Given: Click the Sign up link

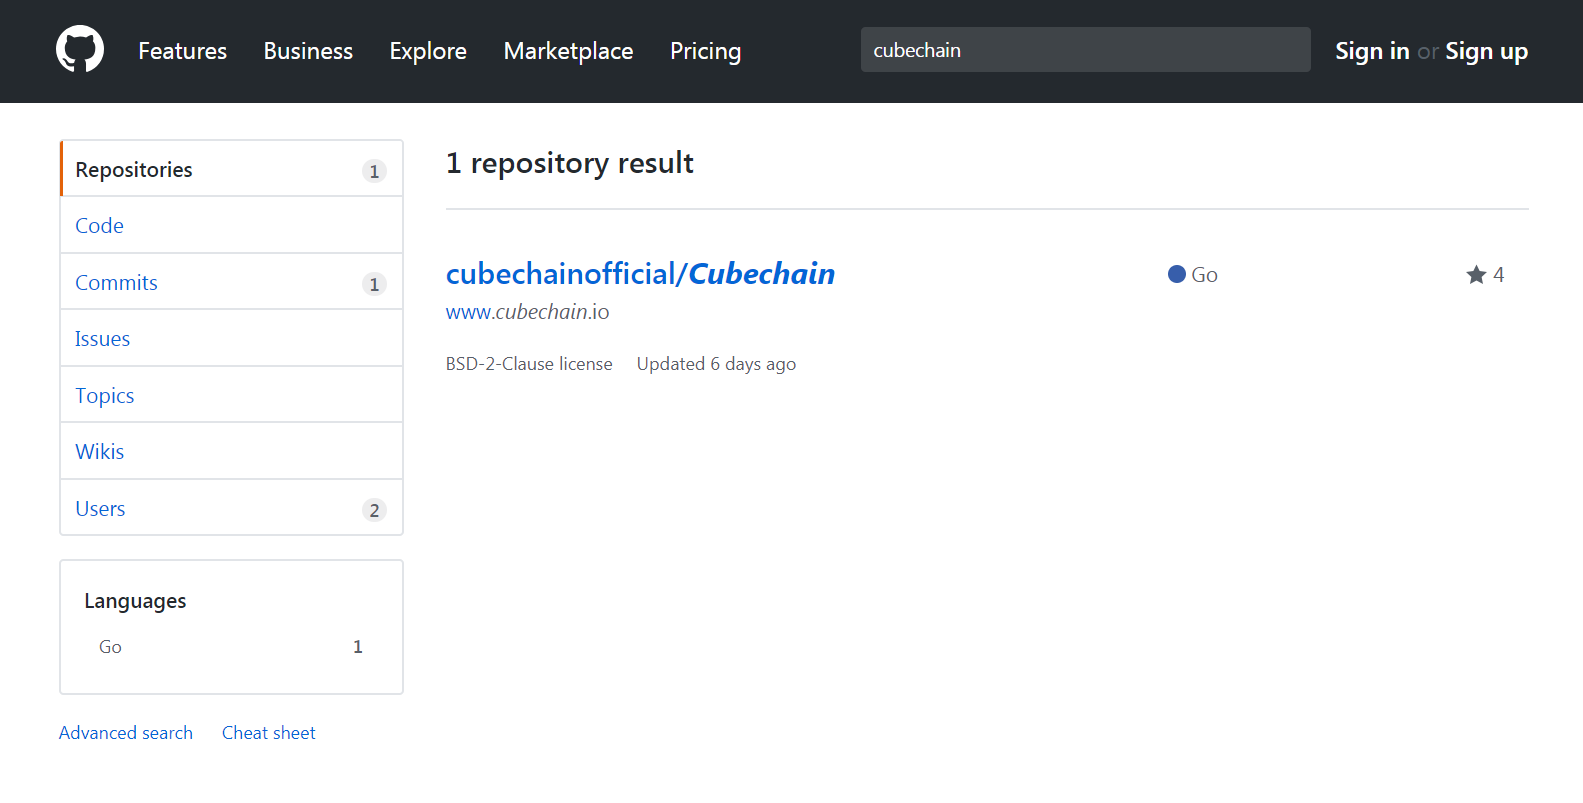Looking at the screenshot, I should 1486,51.
